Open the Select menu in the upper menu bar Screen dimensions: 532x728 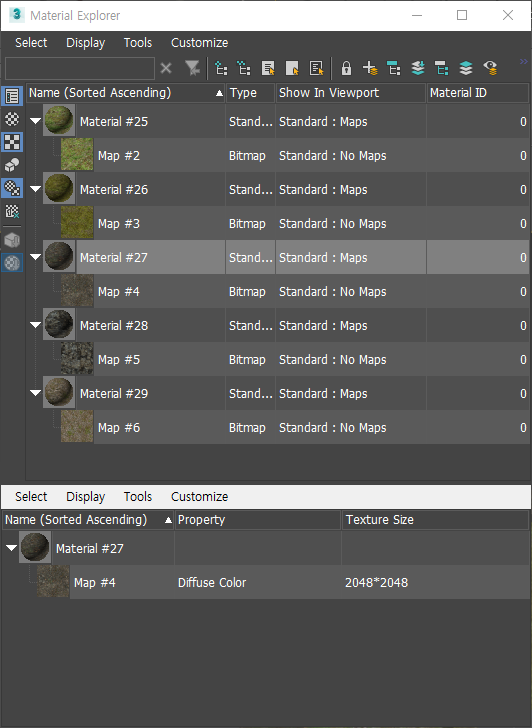pos(31,43)
